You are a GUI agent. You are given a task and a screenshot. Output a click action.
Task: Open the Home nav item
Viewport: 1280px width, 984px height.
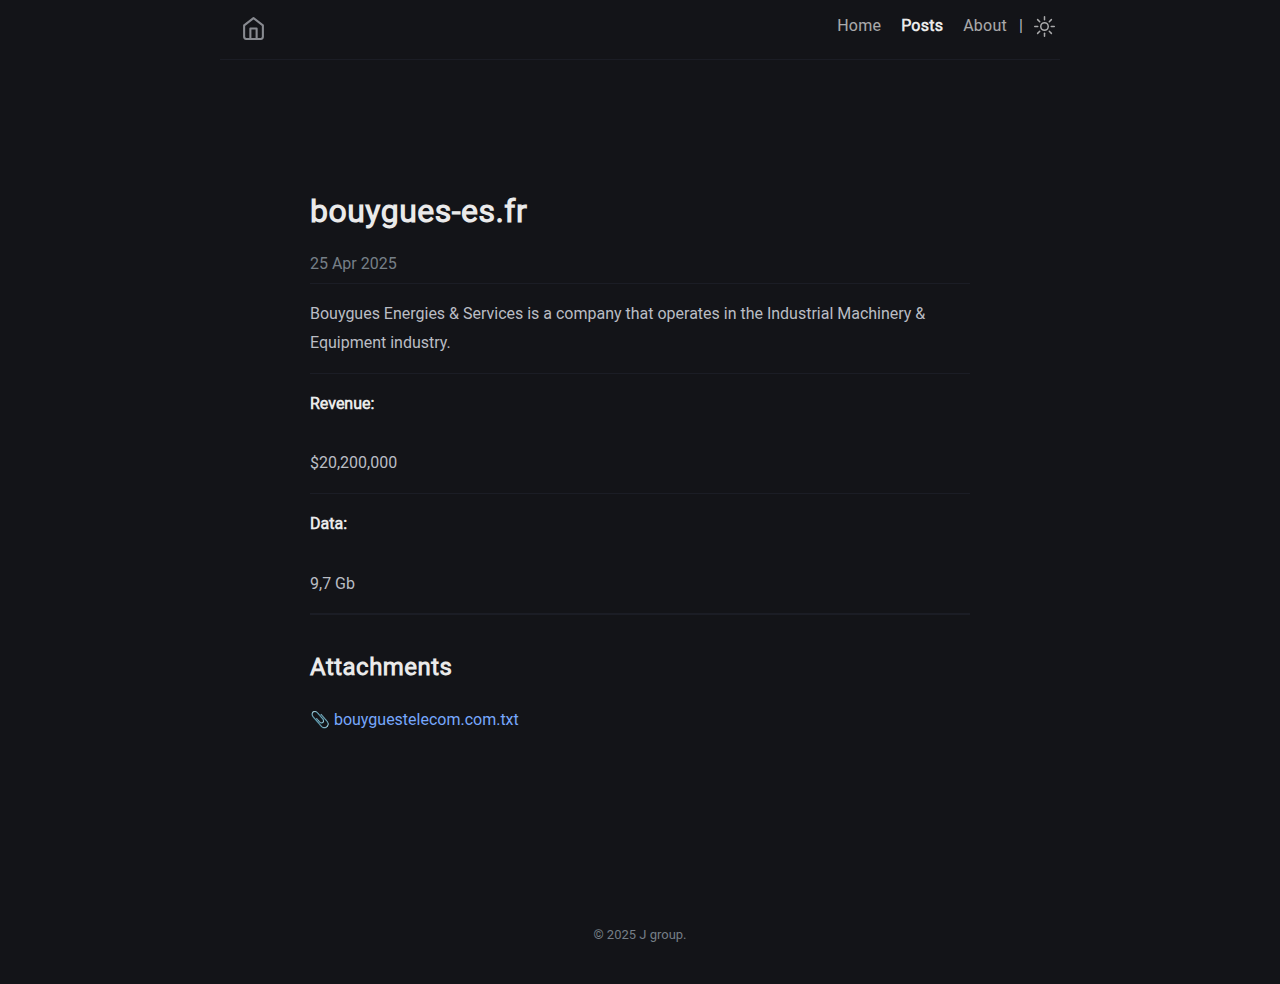point(859,26)
